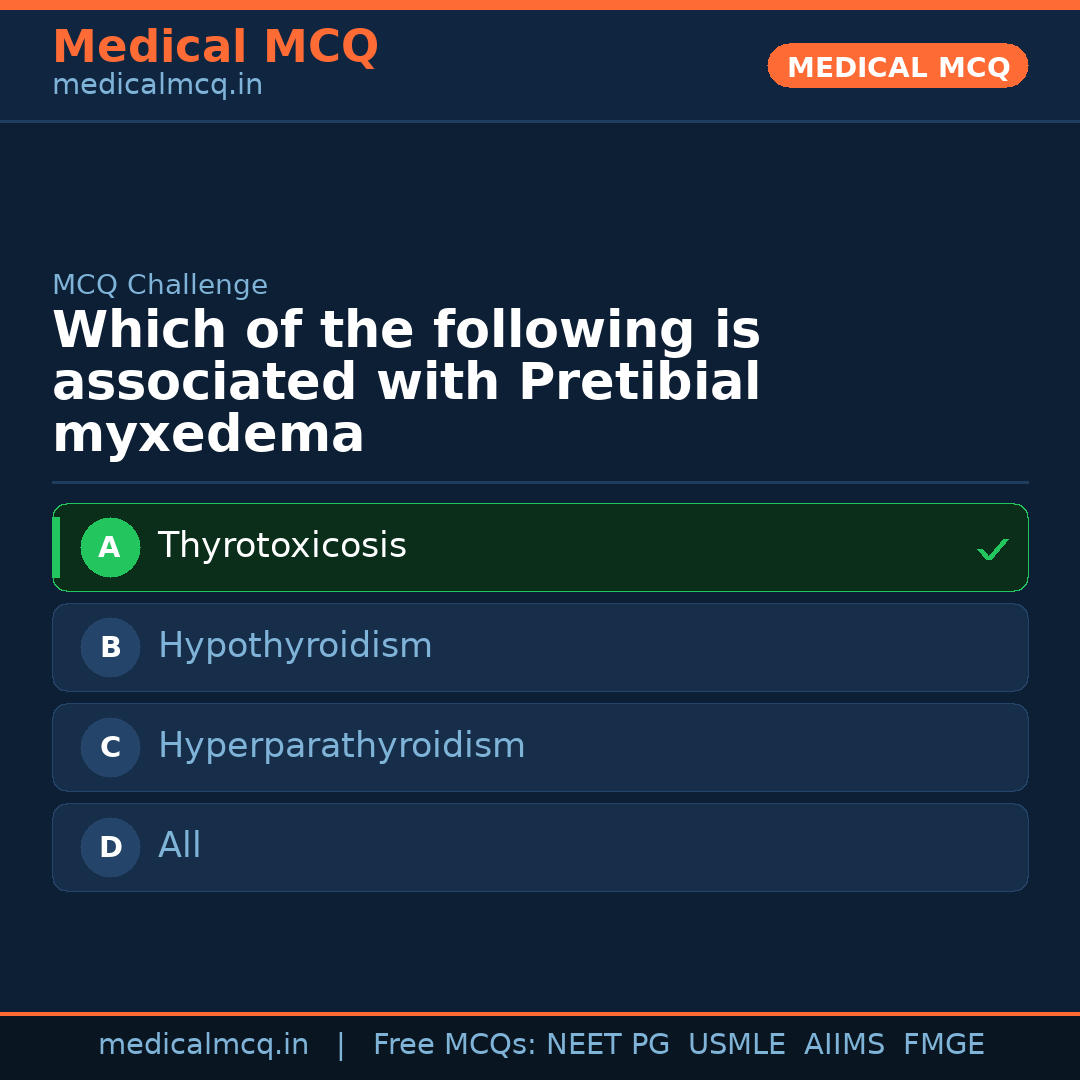
Task: Click the NEET PG footer label
Action: [x=607, y=1043]
